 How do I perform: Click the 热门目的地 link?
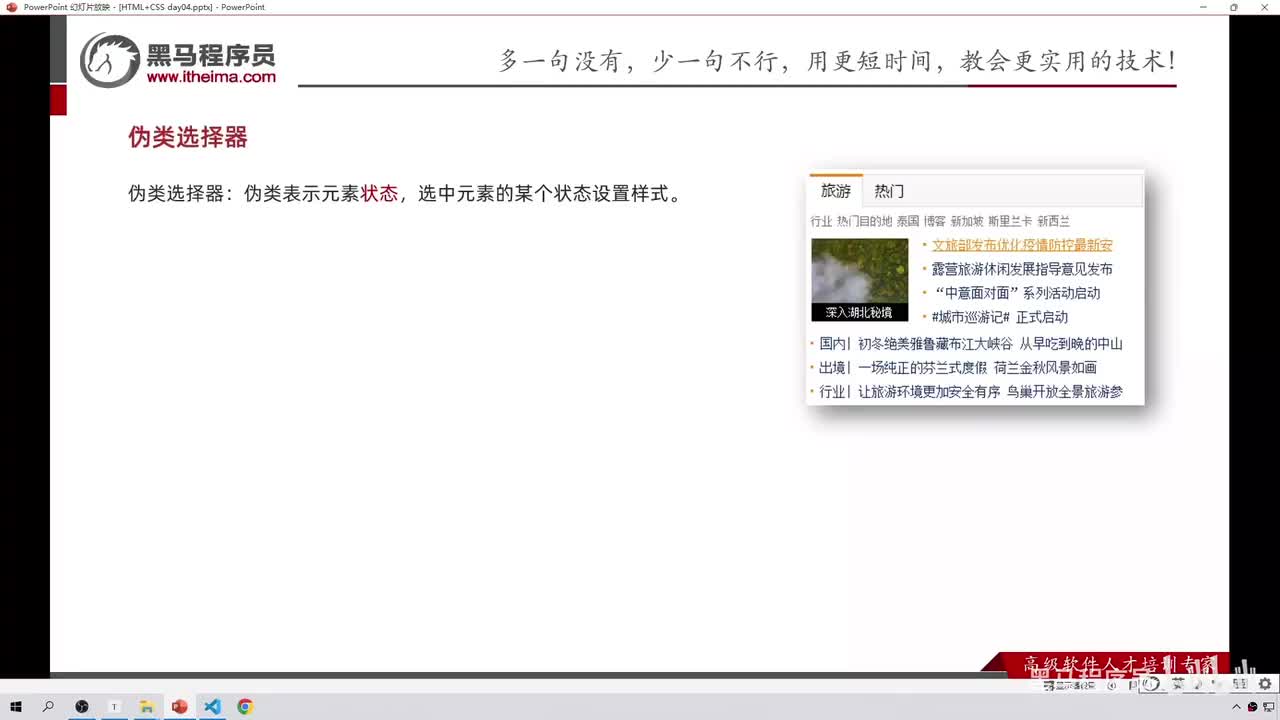[x=864, y=221]
